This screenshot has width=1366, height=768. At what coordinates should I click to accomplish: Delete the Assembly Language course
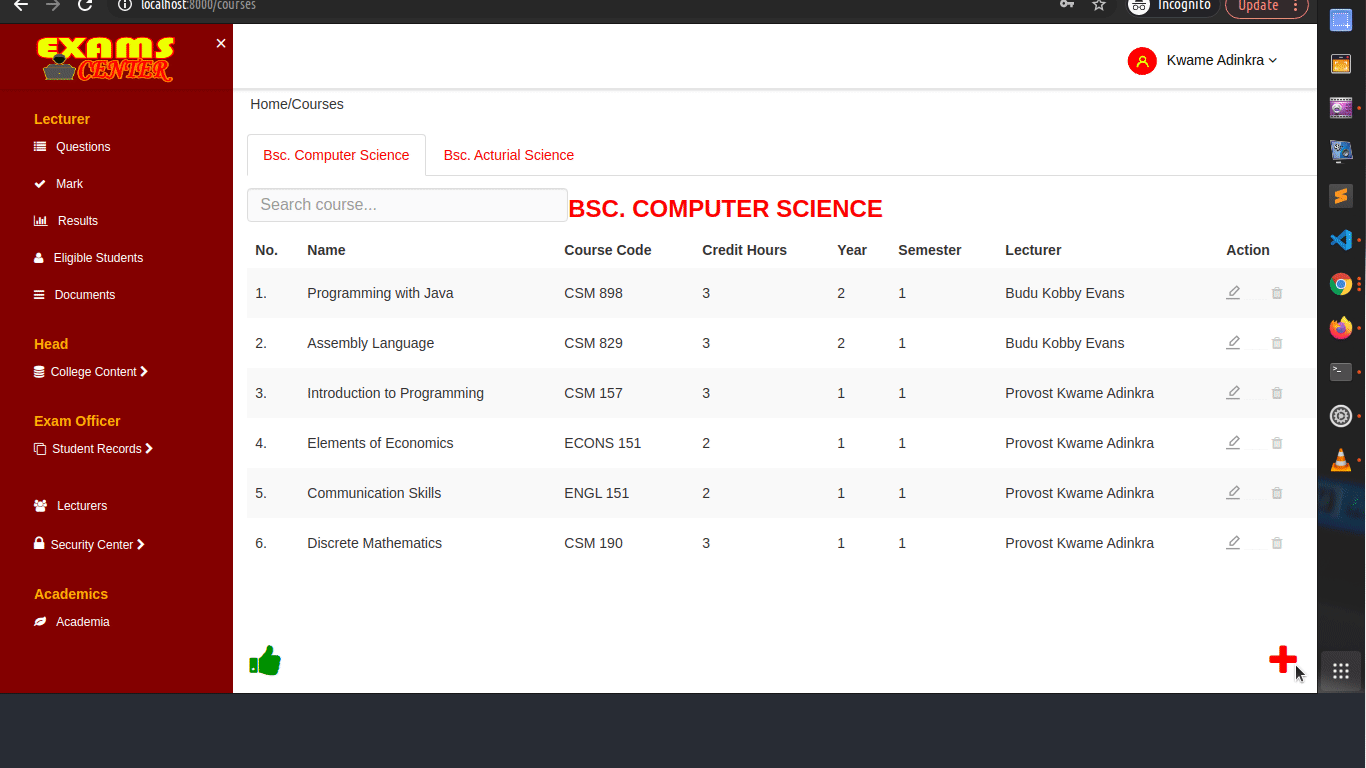[x=1277, y=343]
